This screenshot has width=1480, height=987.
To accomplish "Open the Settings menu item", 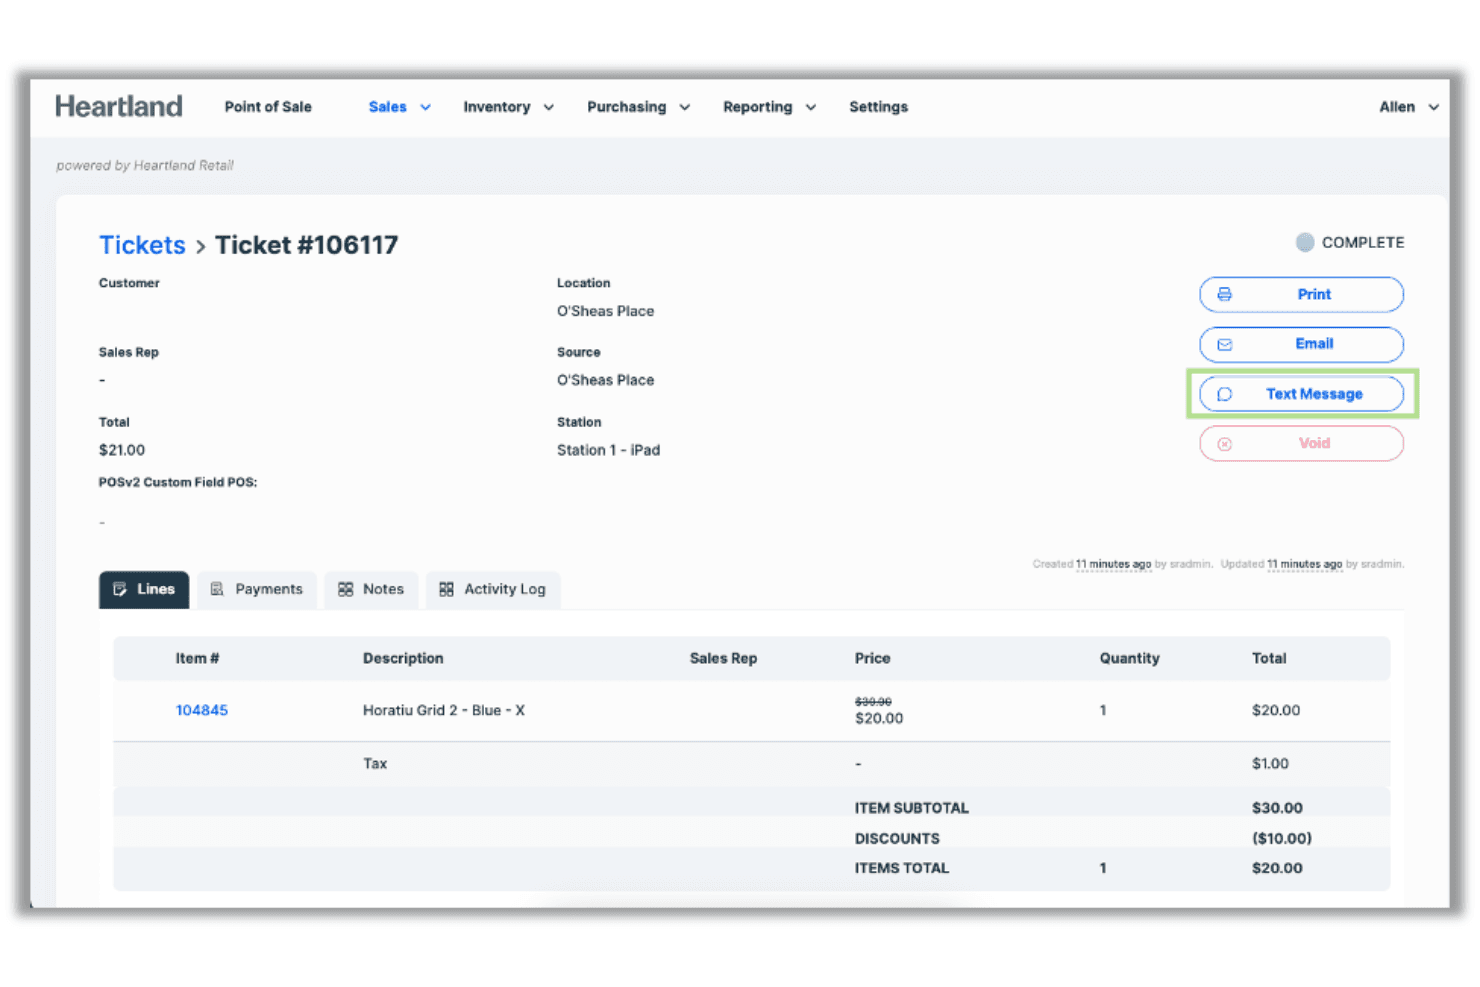I will tap(878, 107).
